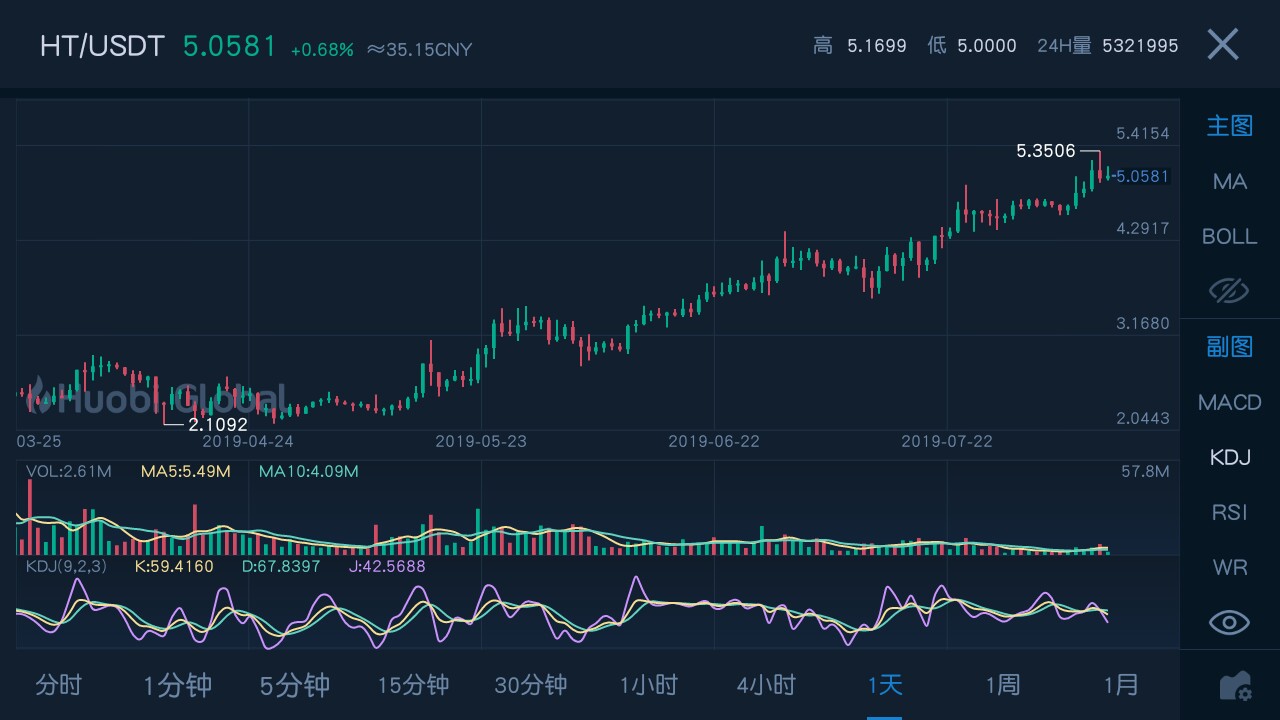Show the RSI sub-chart indicator
The image size is (1280, 720).
[x=1229, y=512]
